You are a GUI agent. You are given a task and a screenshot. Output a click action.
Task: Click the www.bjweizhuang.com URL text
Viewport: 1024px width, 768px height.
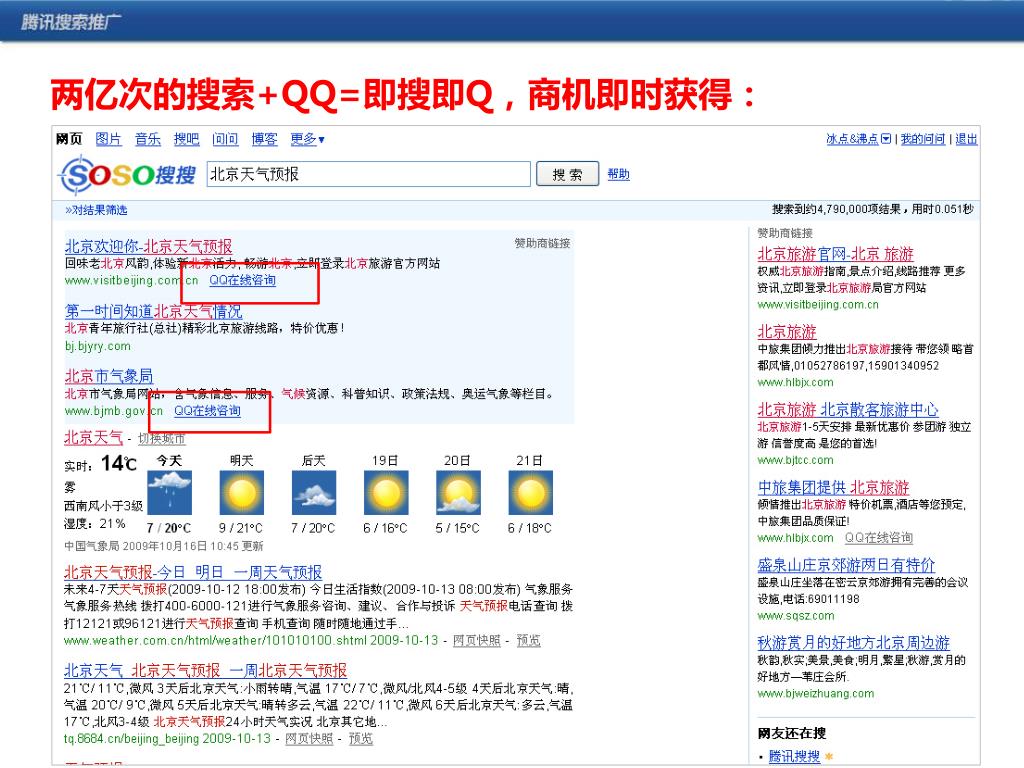816,694
